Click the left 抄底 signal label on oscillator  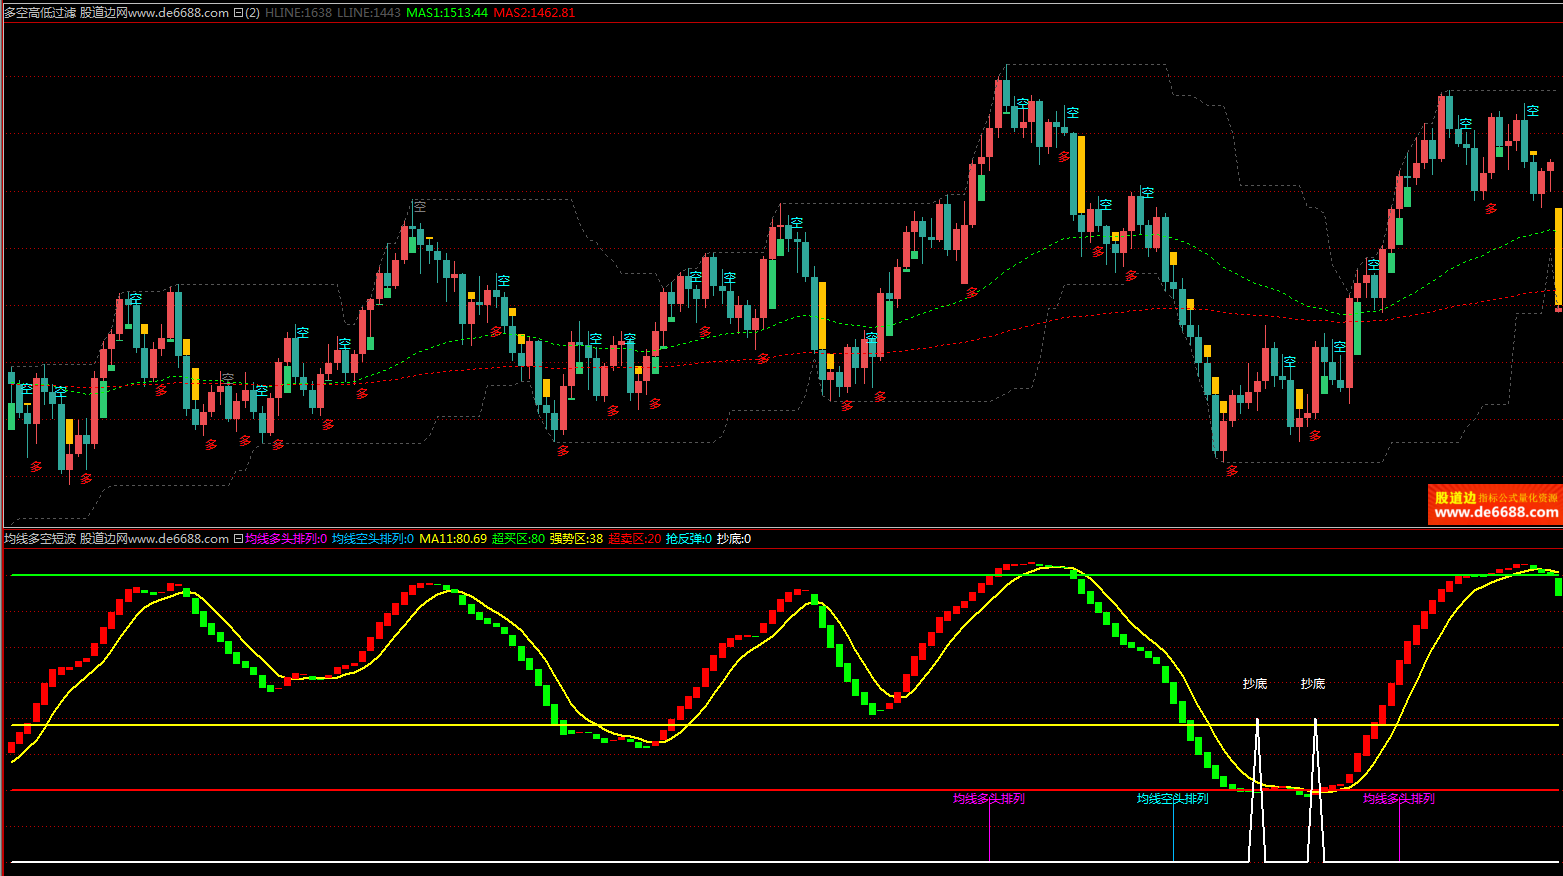pyautogui.click(x=1255, y=684)
